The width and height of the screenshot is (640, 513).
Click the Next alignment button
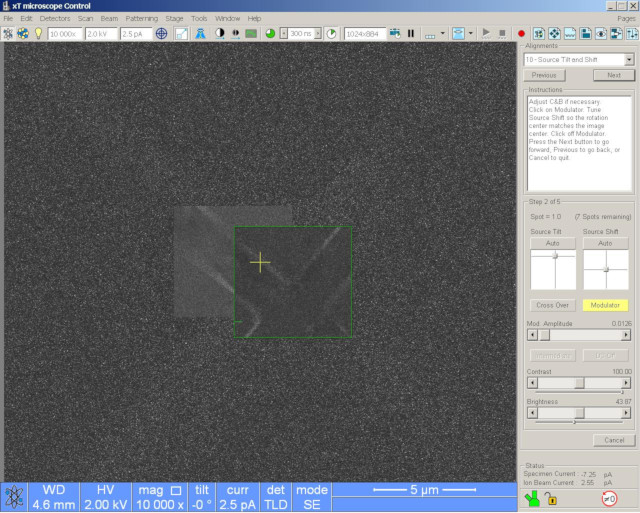pyautogui.click(x=613, y=75)
